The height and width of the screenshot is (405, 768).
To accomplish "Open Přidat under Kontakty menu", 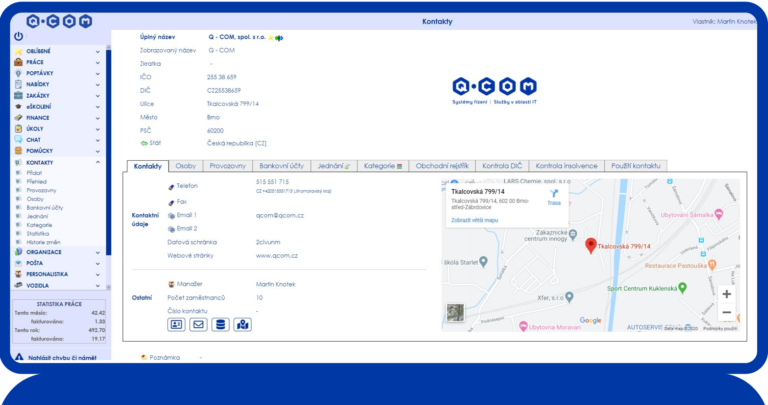I will coord(34,173).
